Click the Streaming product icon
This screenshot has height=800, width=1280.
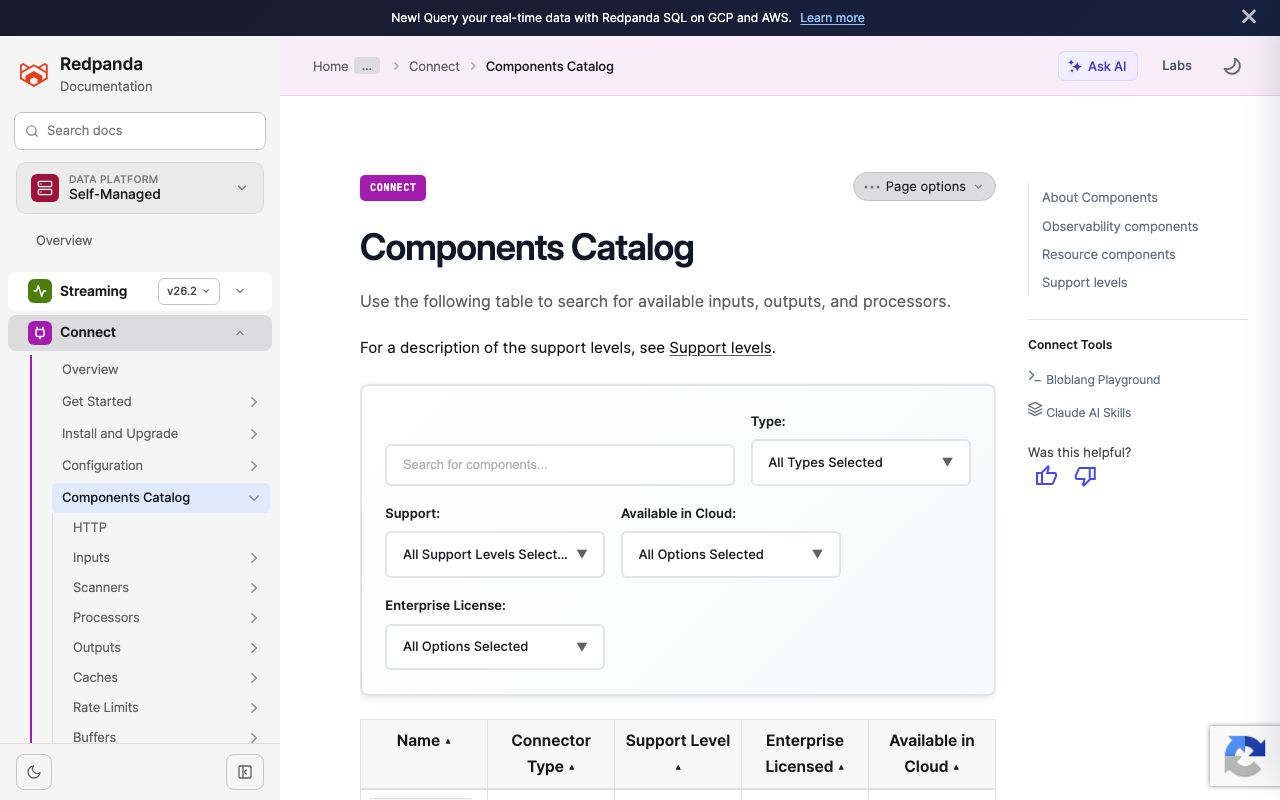click(40, 291)
